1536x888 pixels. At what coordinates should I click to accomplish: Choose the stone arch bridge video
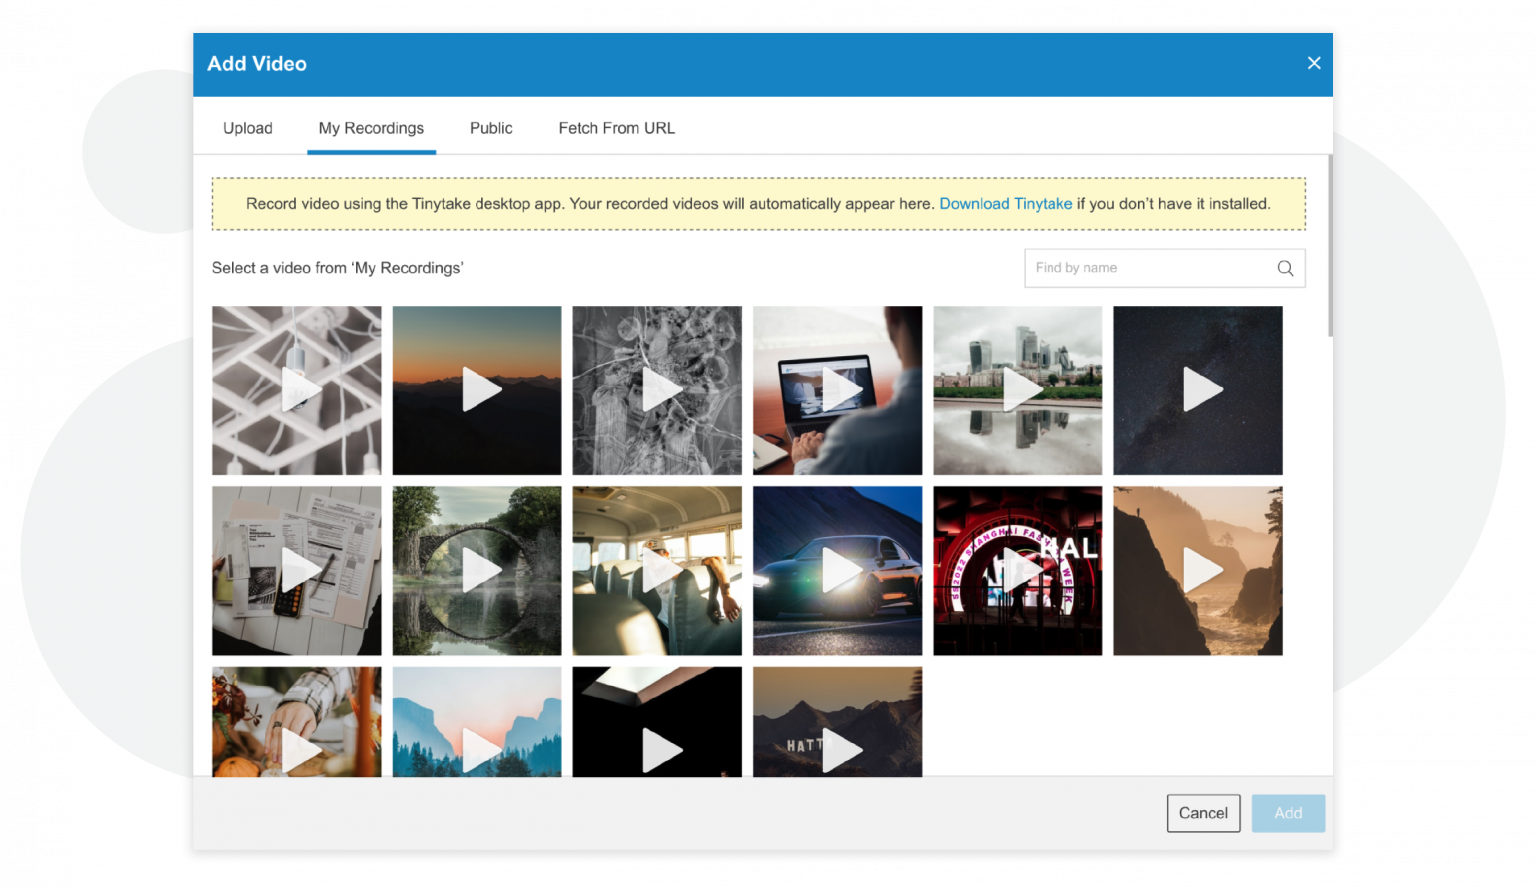coord(477,571)
